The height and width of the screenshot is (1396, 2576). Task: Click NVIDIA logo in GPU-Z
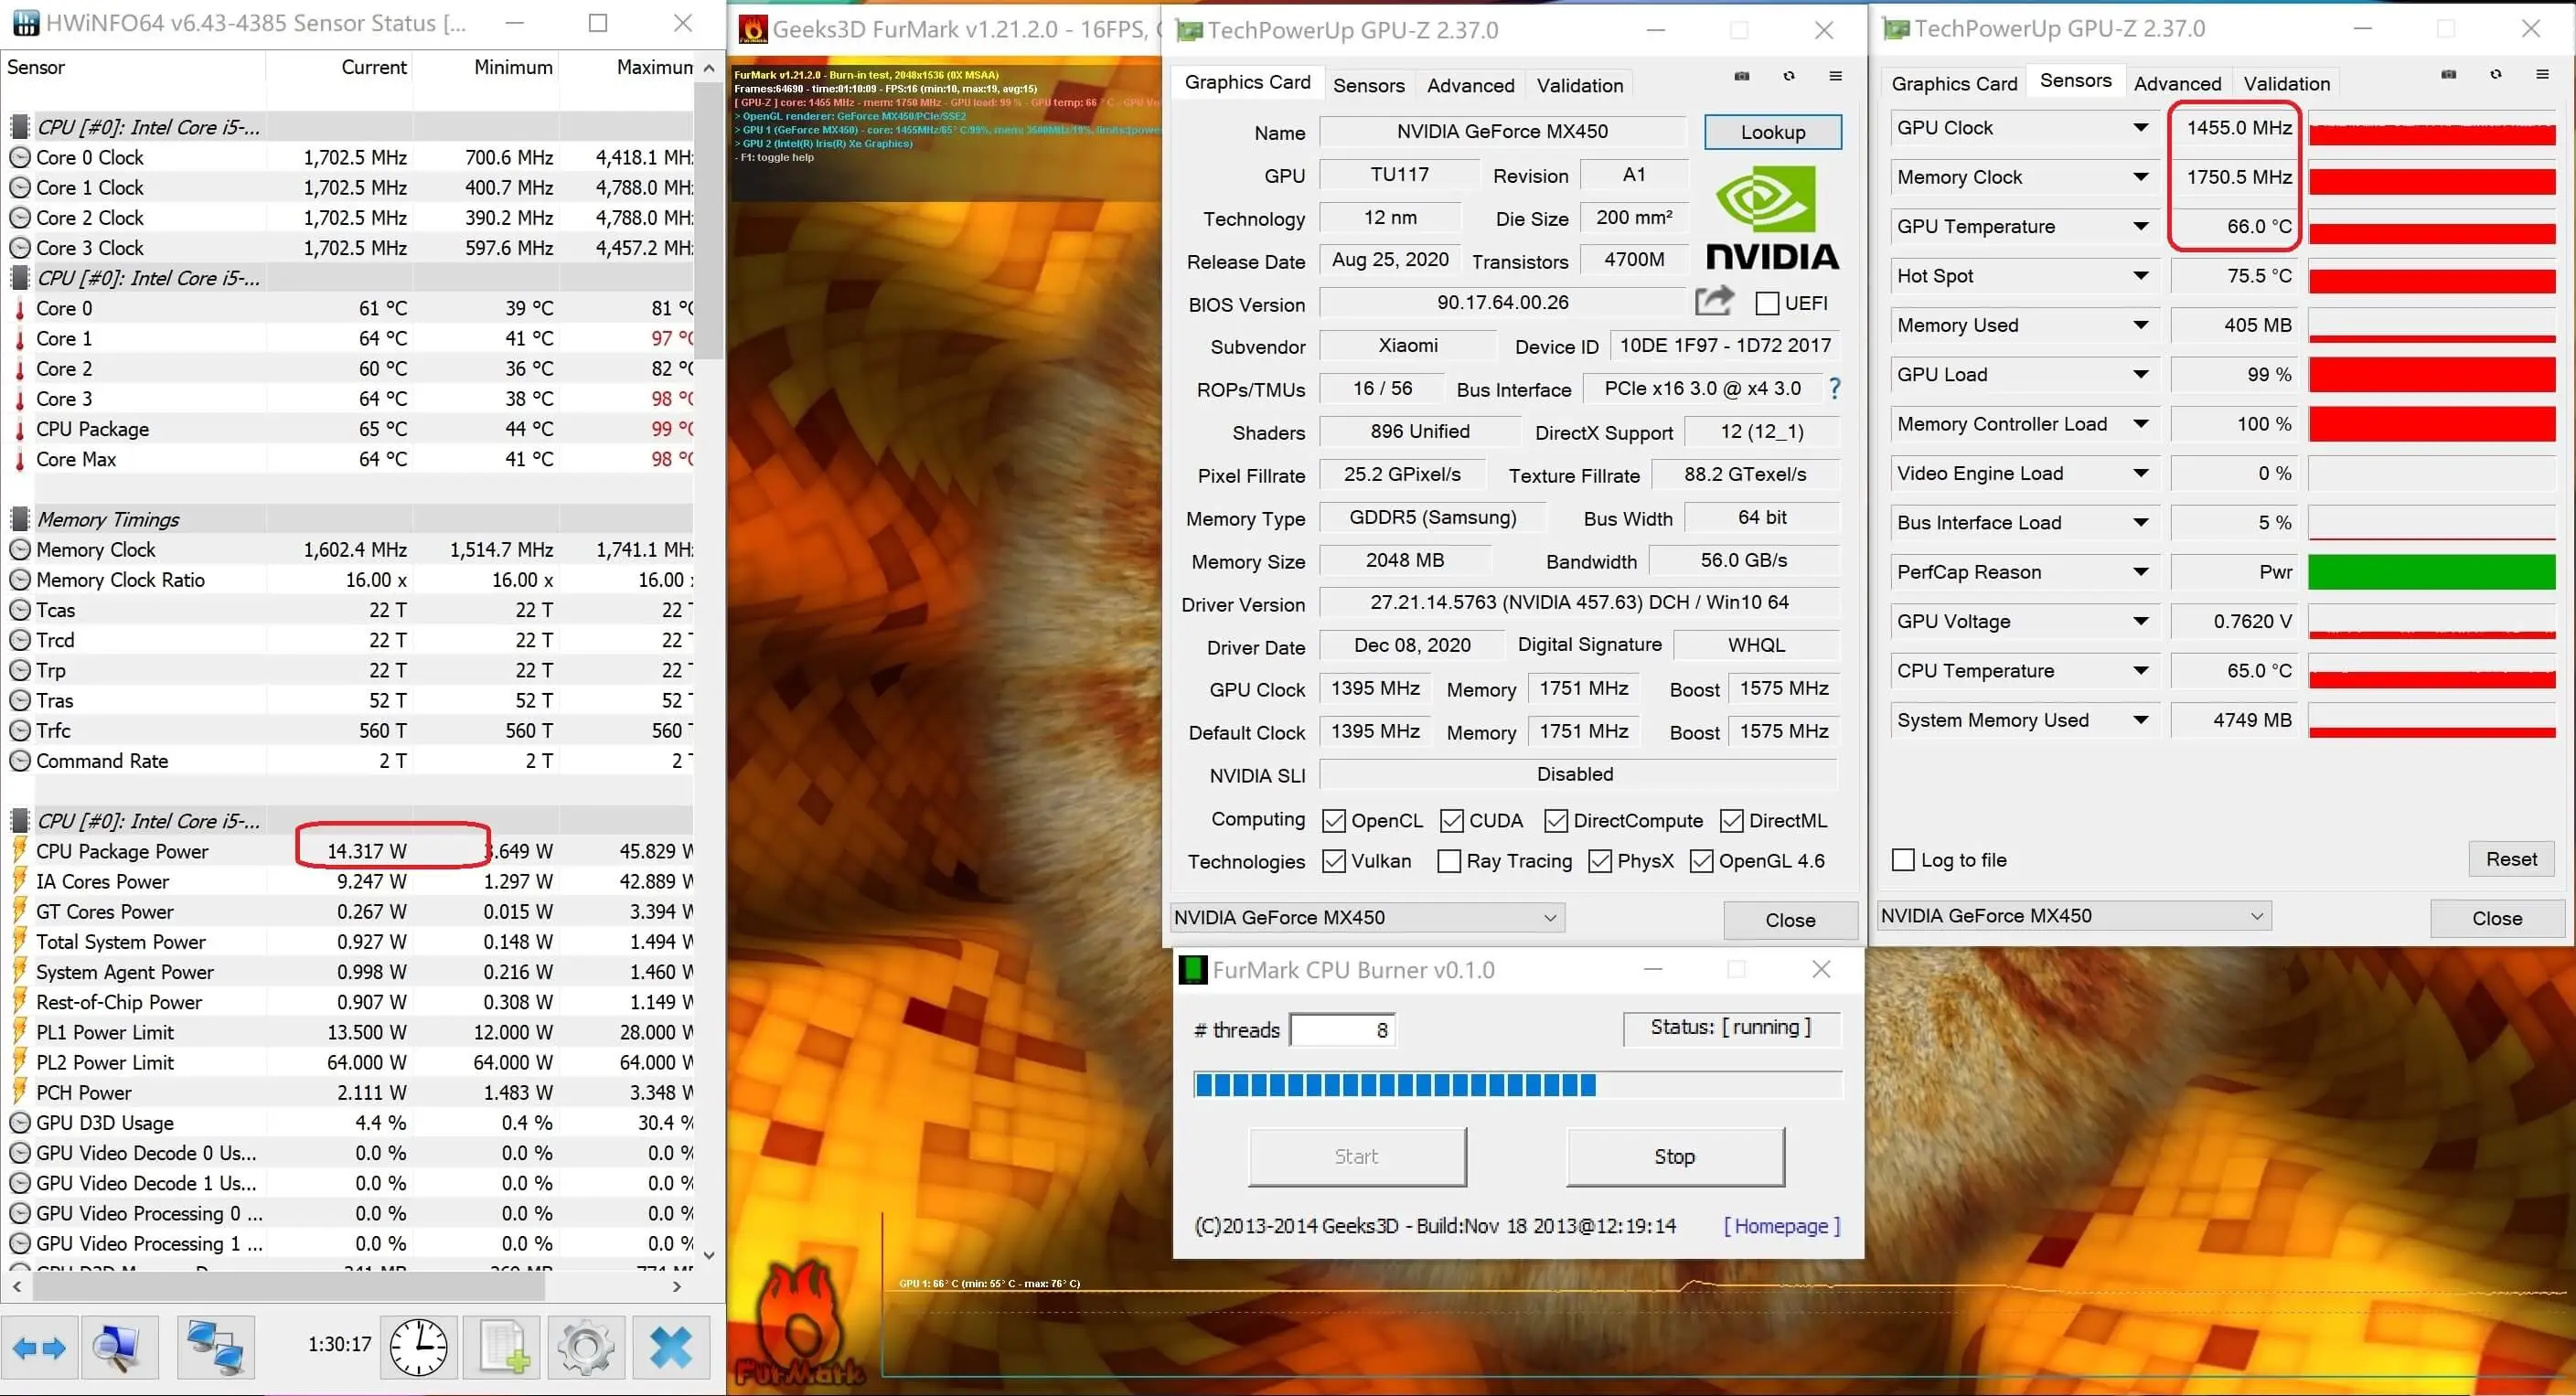coord(1772,218)
